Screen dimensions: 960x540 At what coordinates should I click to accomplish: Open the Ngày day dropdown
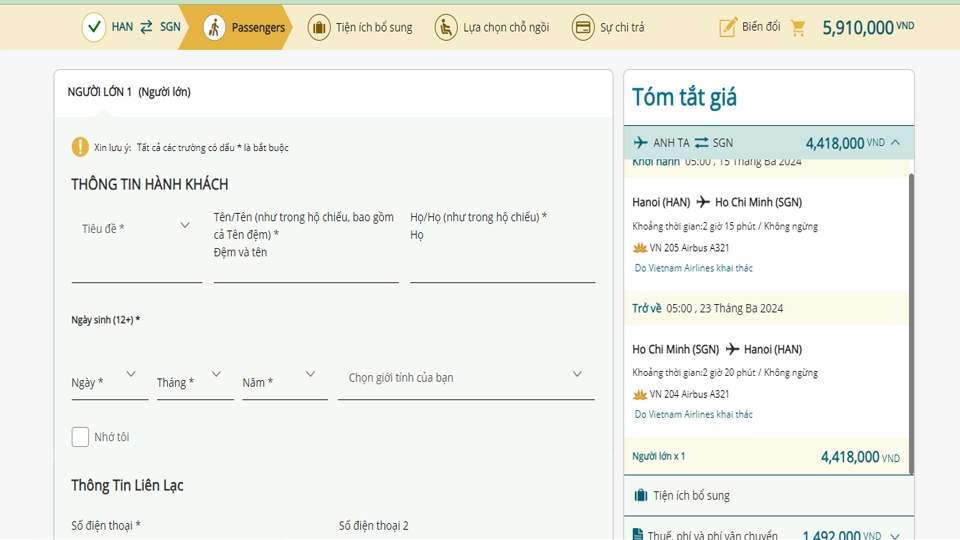pos(110,382)
